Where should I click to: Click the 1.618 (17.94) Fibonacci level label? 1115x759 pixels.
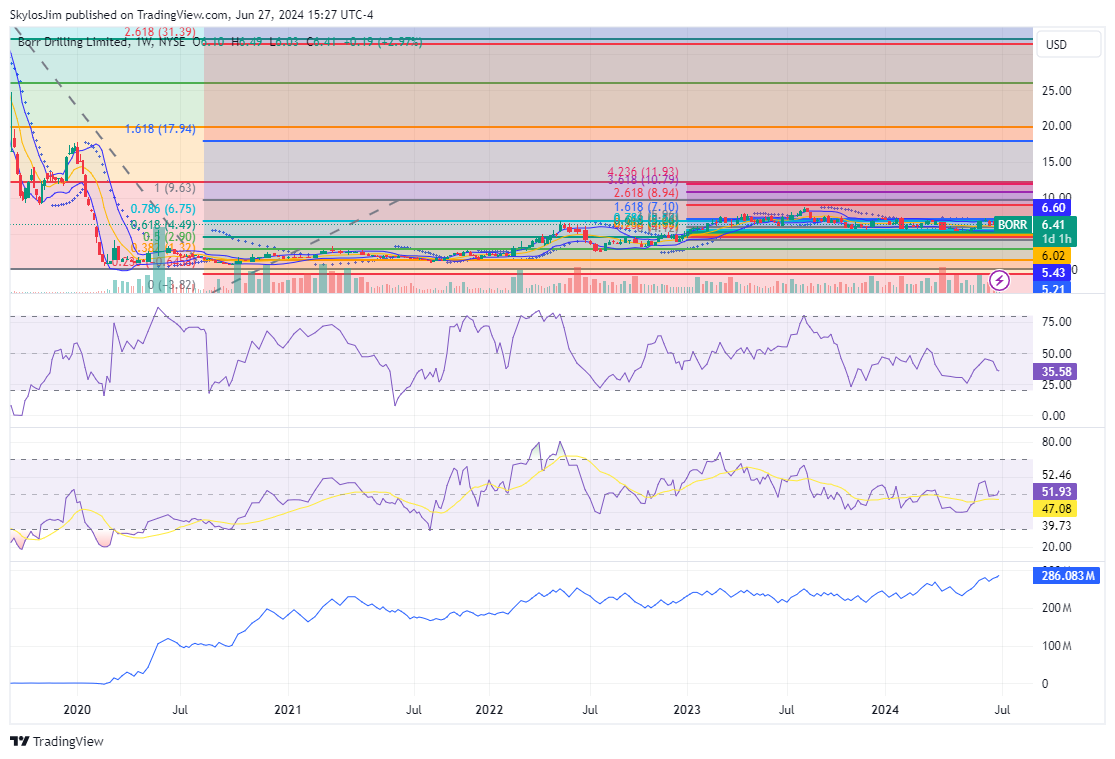pos(160,129)
